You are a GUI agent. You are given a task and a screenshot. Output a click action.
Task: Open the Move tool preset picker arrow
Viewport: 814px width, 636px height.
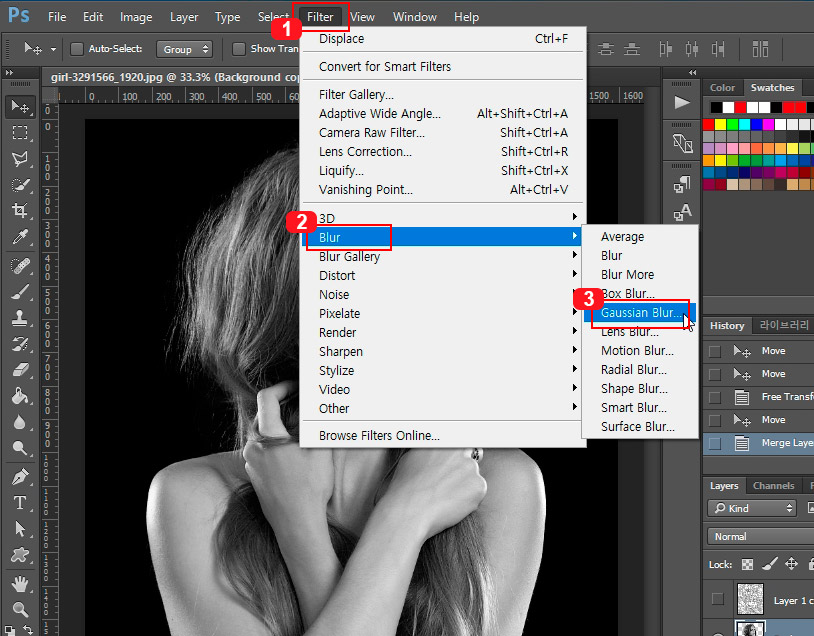(53, 50)
